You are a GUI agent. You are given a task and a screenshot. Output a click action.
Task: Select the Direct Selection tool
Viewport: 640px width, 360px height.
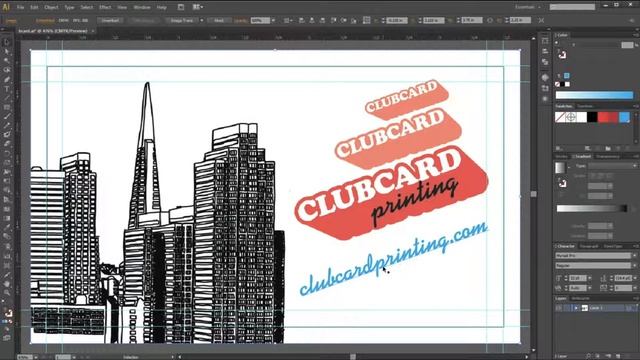coord(7,52)
